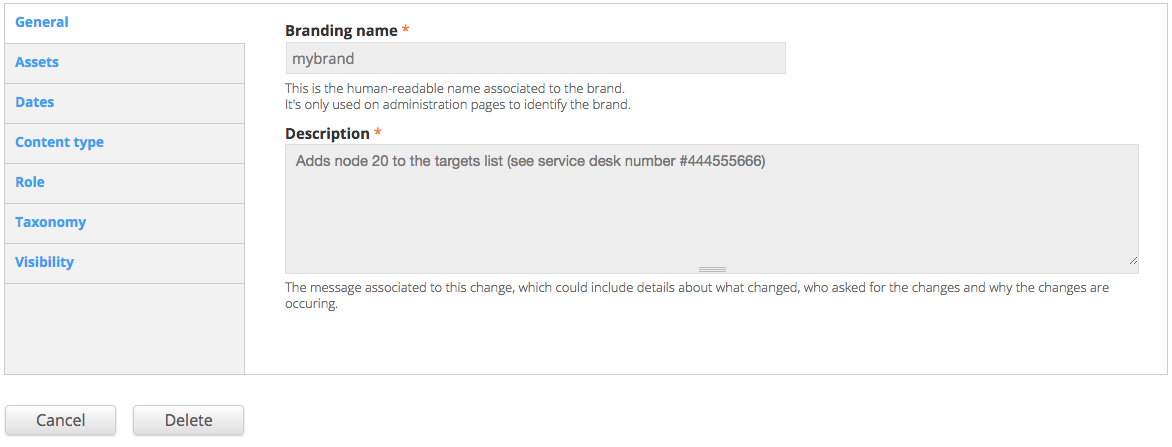Screen dimensions: 1172x447
Task: Click the empty sidebar area below Visibility
Action: [x=125, y=329]
